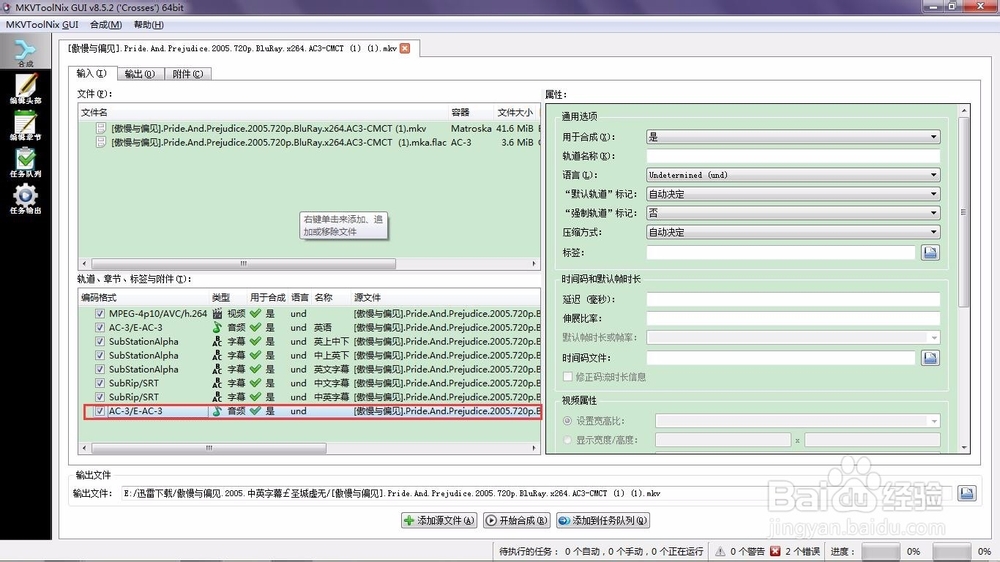This screenshot has height=562, width=1000.
Task: Sort files by 文件大小 column header
Action: [x=515, y=112]
